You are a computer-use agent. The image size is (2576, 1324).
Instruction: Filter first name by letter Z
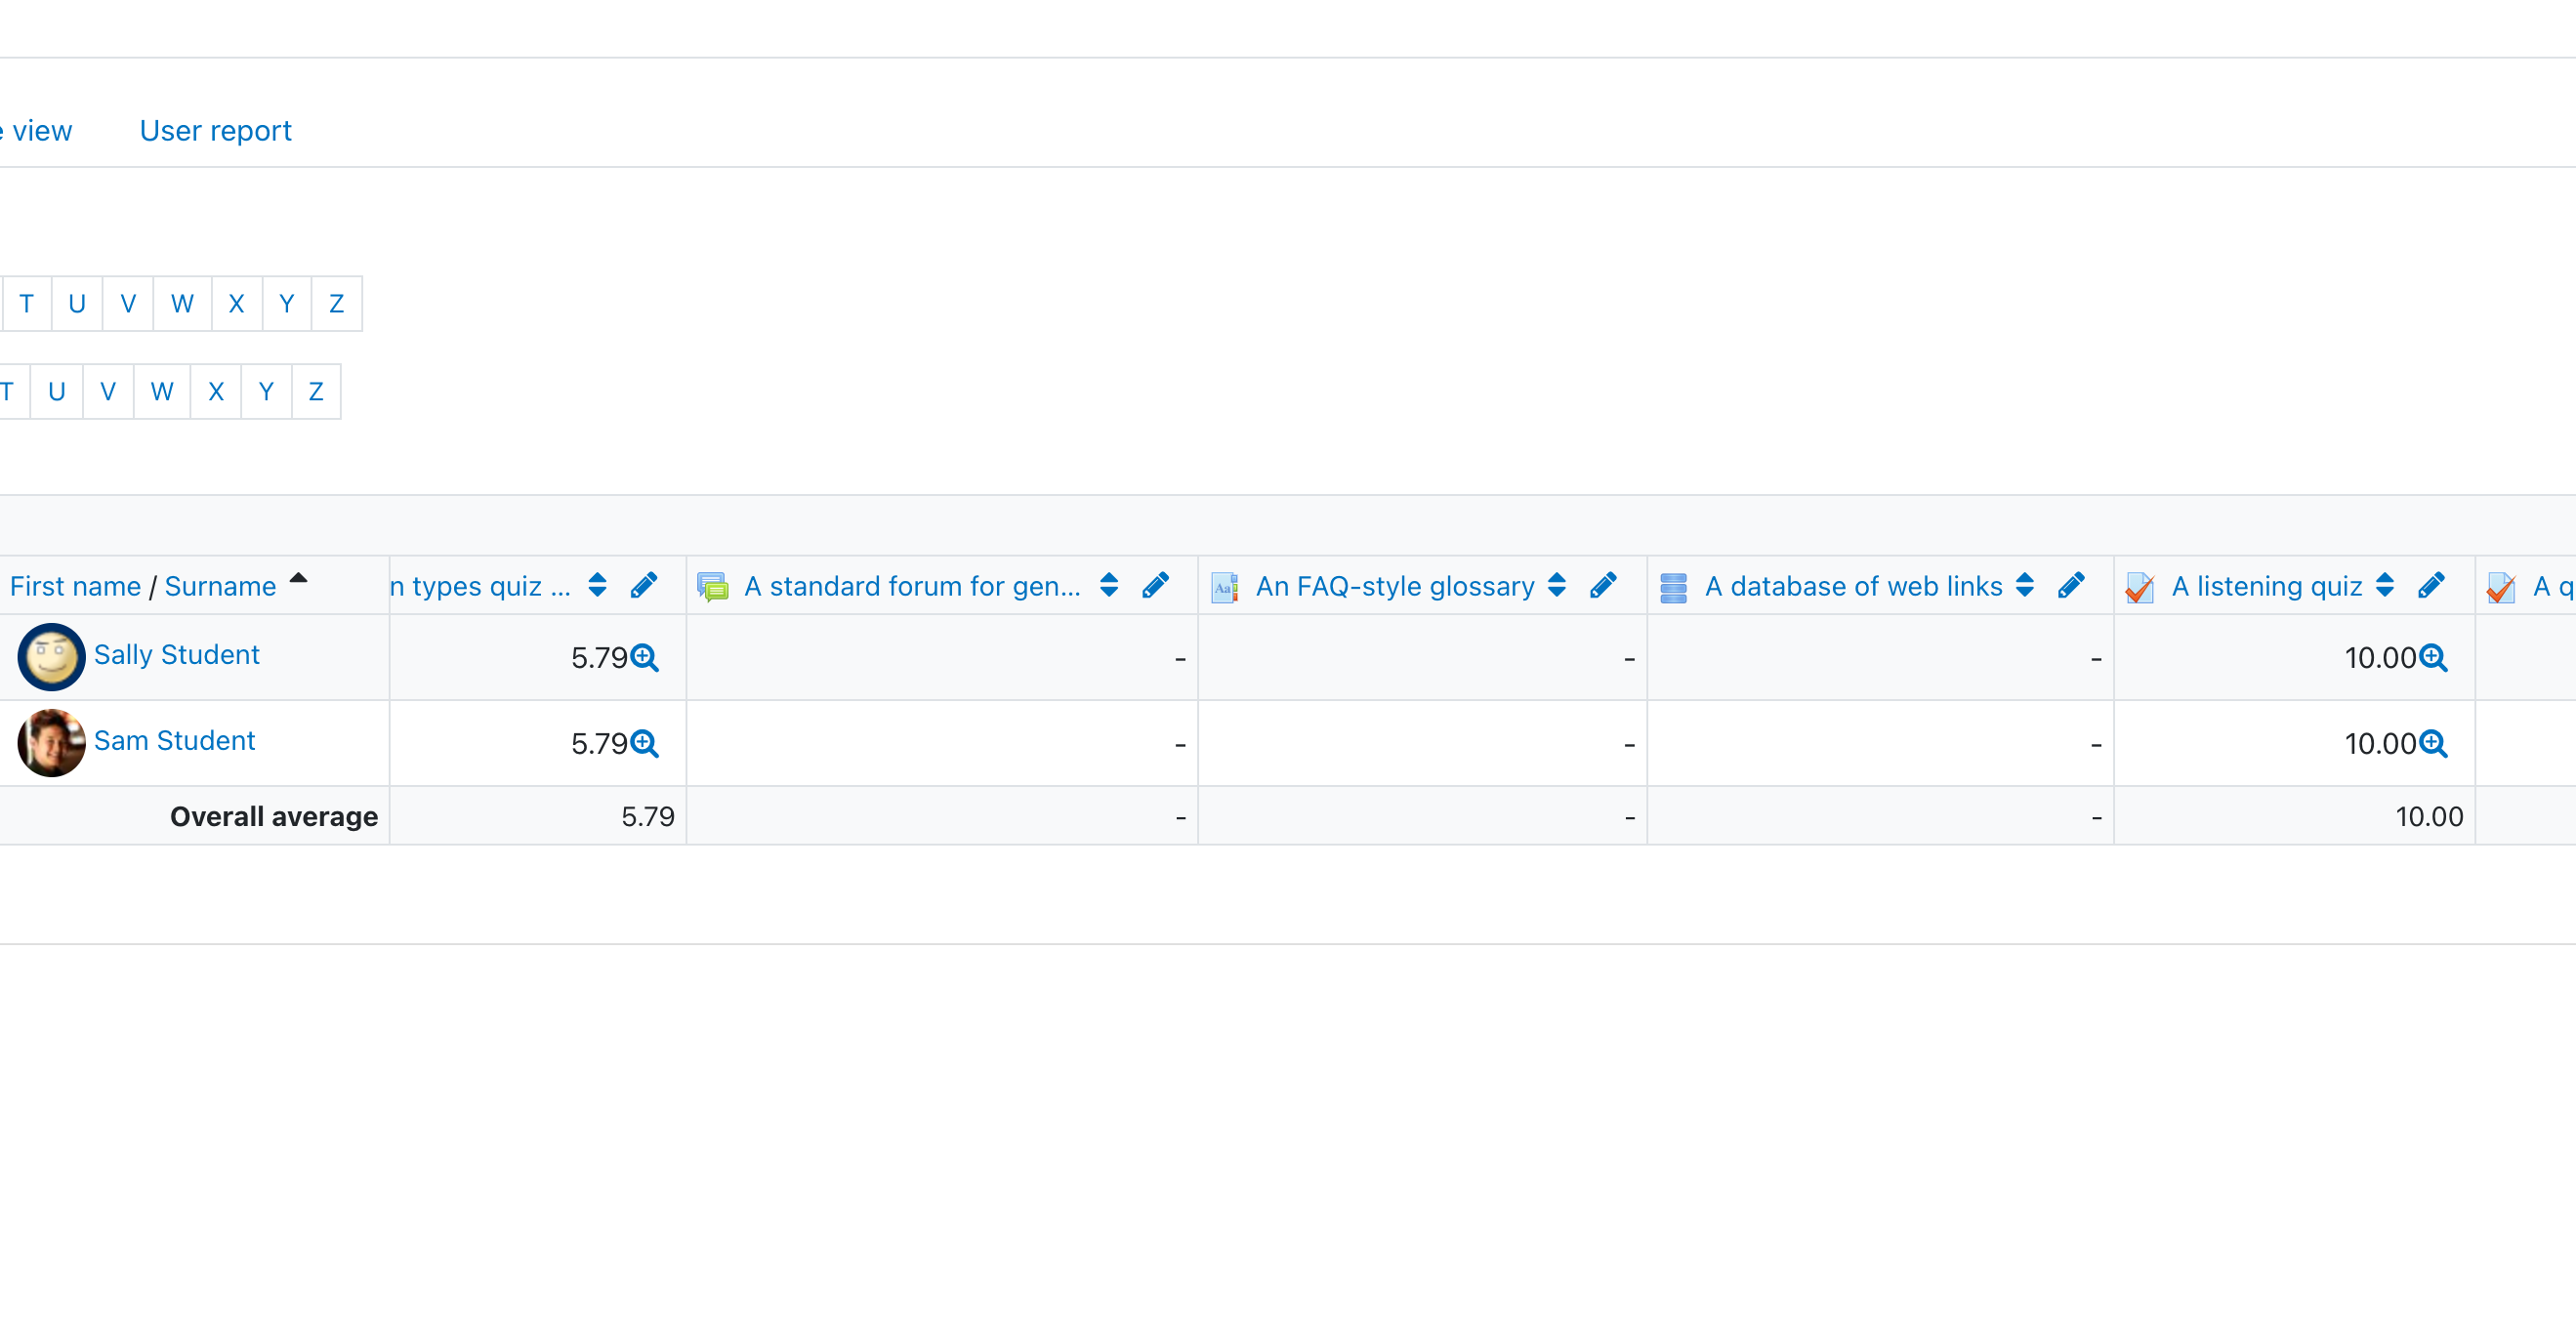pos(337,304)
